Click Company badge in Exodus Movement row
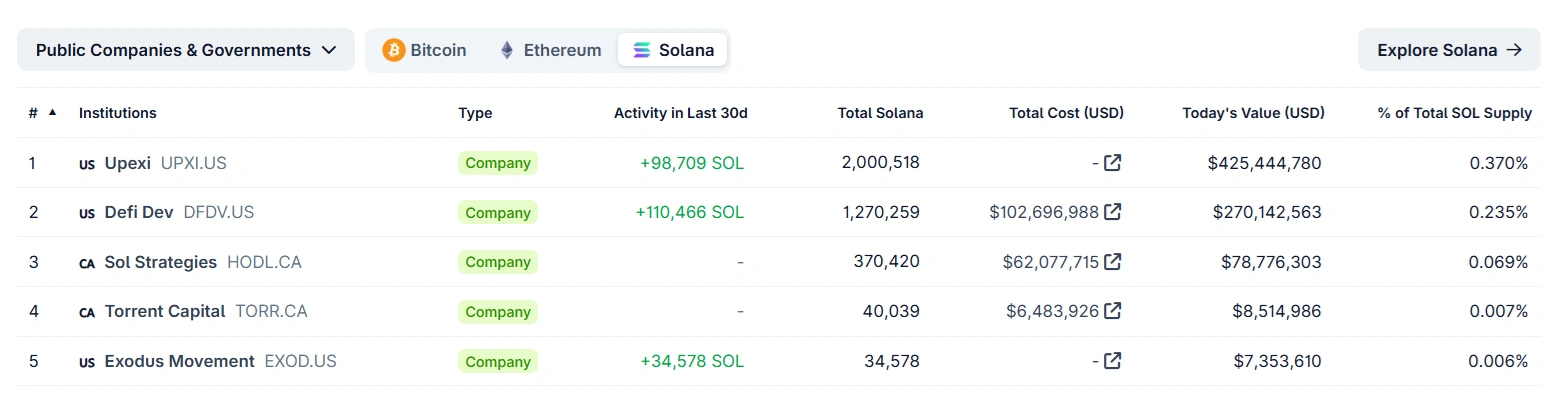This screenshot has width=1549, height=409. pyautogui.click(x=498, y=361)
